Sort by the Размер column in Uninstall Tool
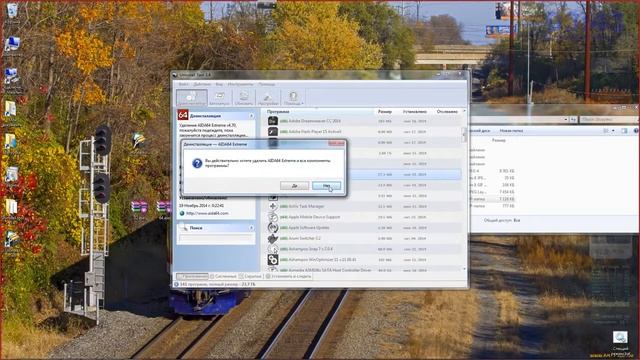The width and height of the screenshot is (640, 360). [384, 111]
